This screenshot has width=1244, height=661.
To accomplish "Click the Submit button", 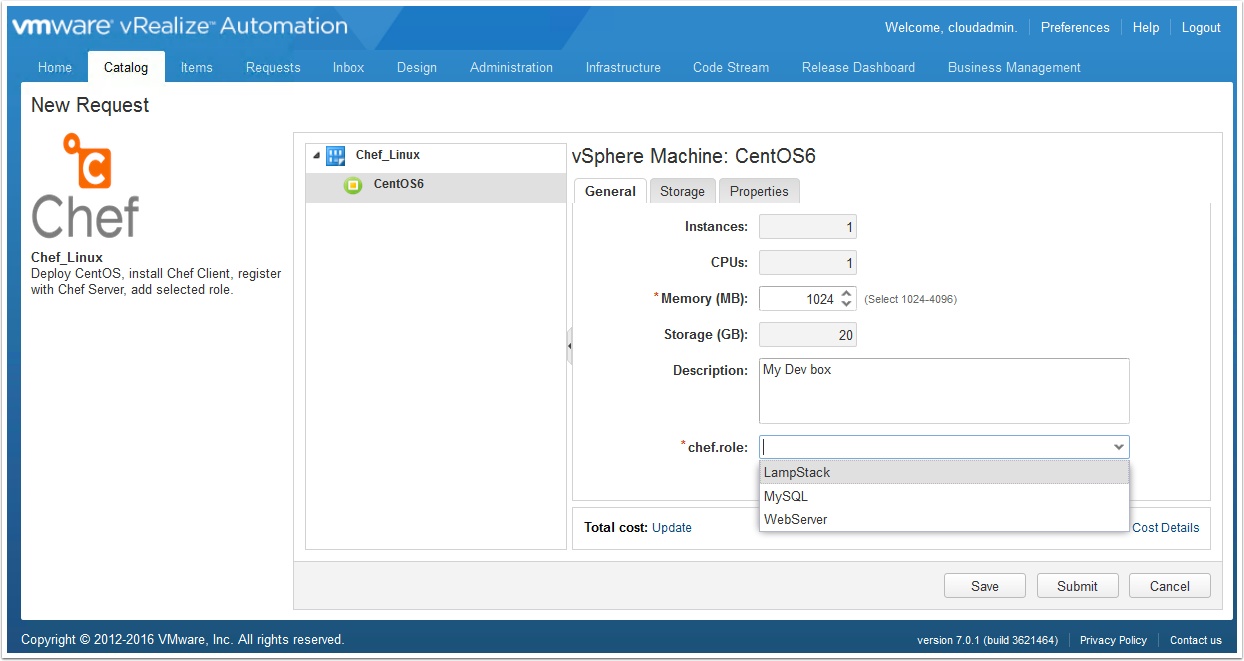I will (x=1077, y=586).
